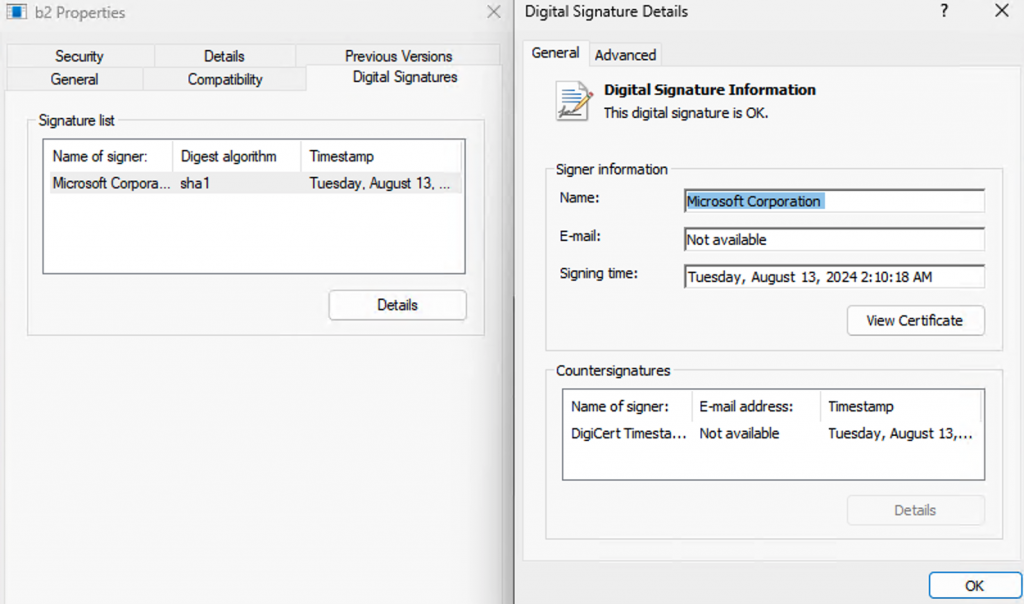Open the Security tab in b2 Properties
The image size is (1024, 604).
click(79, 56)
